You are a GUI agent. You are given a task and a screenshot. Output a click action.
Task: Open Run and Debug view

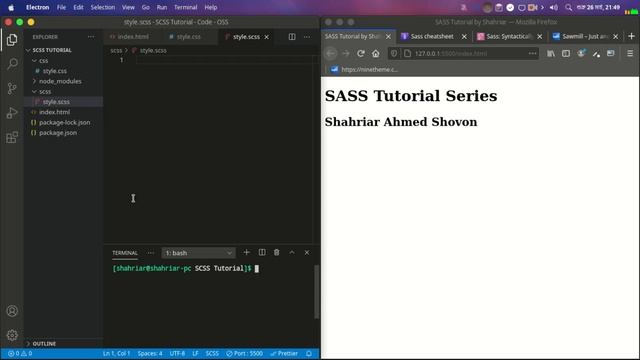click(x=12, y=113)
